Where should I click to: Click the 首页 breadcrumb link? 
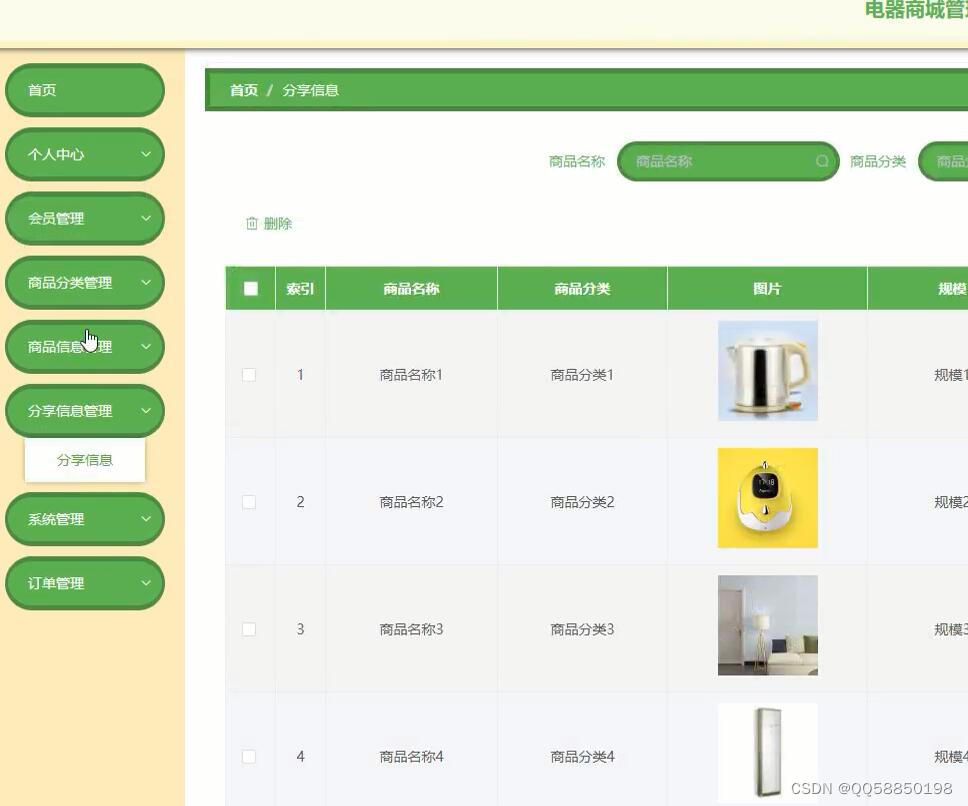[x=243, y=89]
